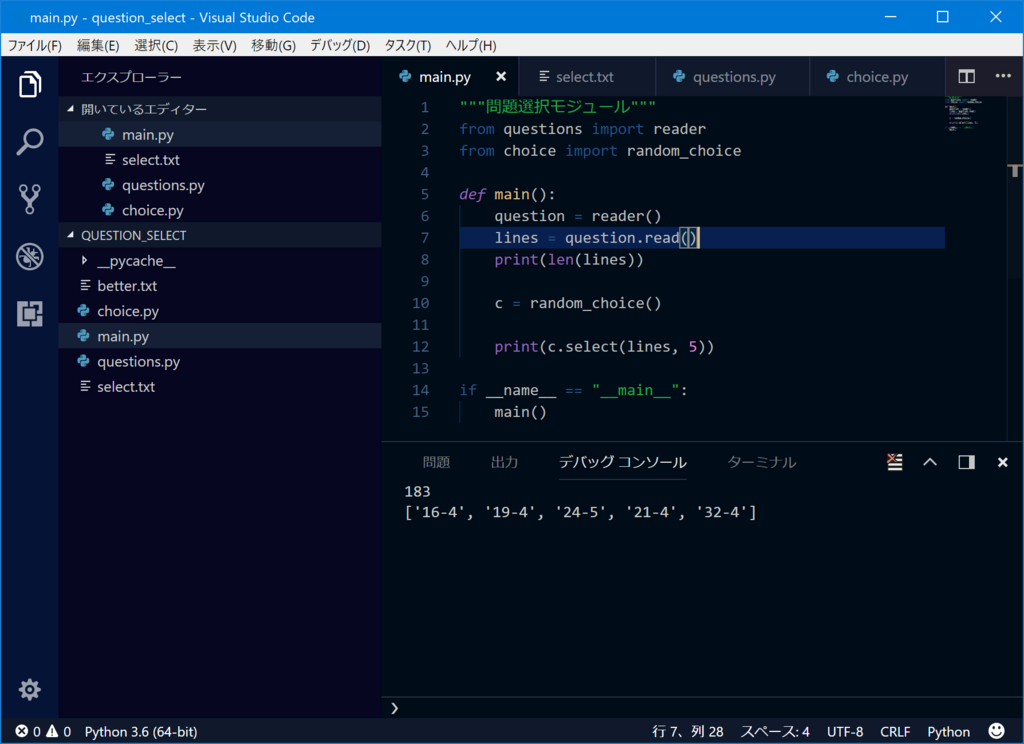The height and width of the screenshot is (744, 1024).
Task: Open choice.py in the folder tree
Action: click(220, 311)
